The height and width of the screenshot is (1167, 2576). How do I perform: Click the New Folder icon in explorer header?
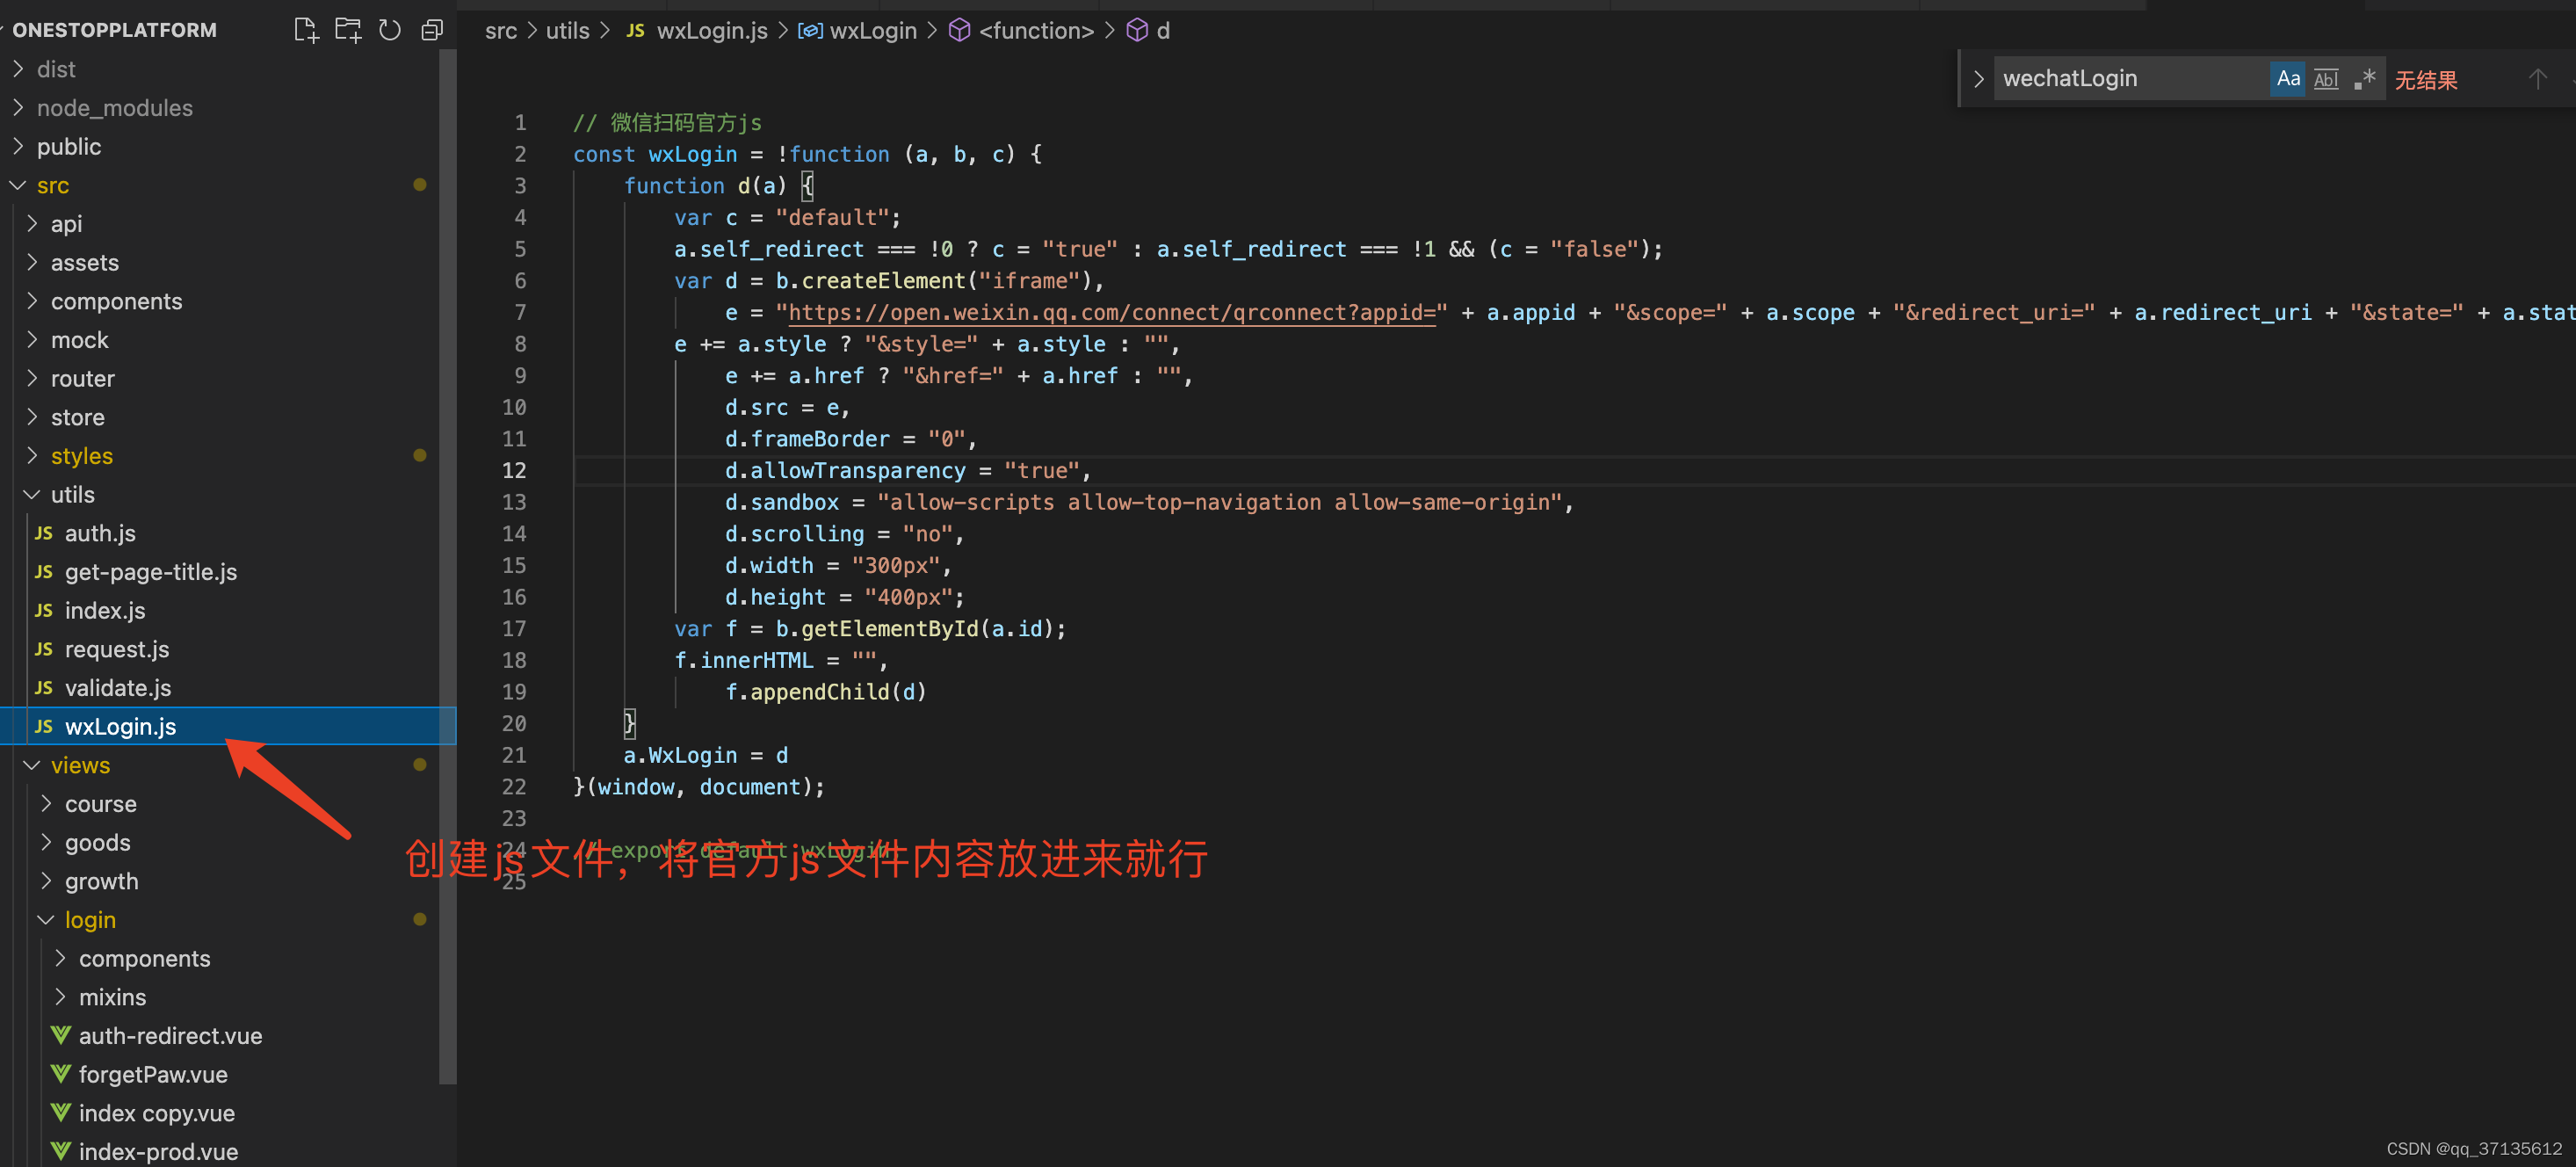[348, 30]
